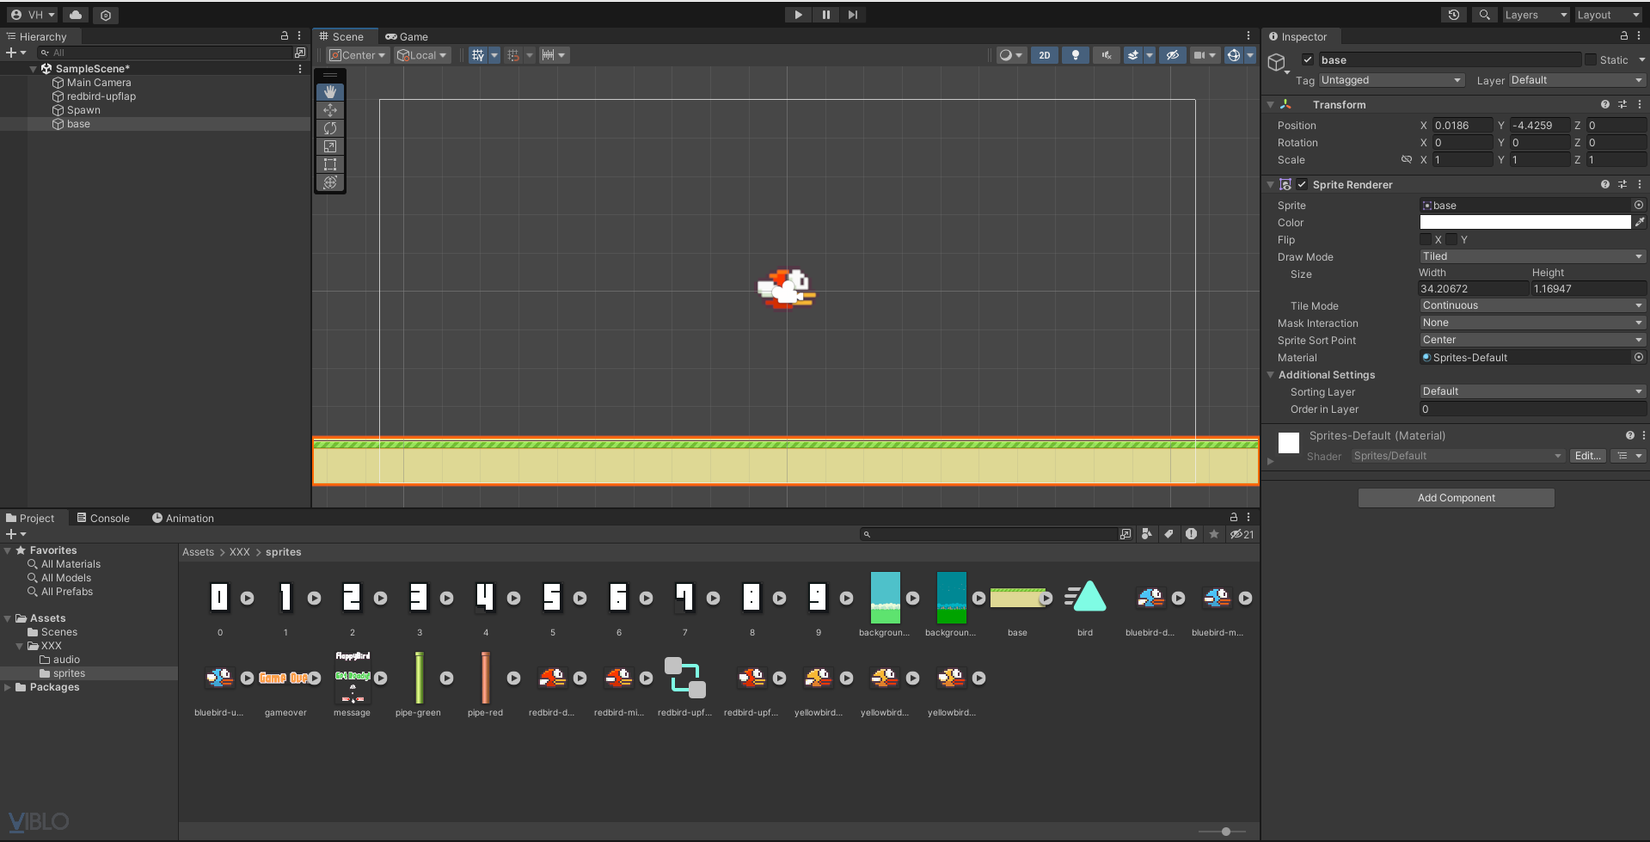Click the Pause button
Image resolution: width=1650 pixels, height=842 pixels.
pos(826,15)
